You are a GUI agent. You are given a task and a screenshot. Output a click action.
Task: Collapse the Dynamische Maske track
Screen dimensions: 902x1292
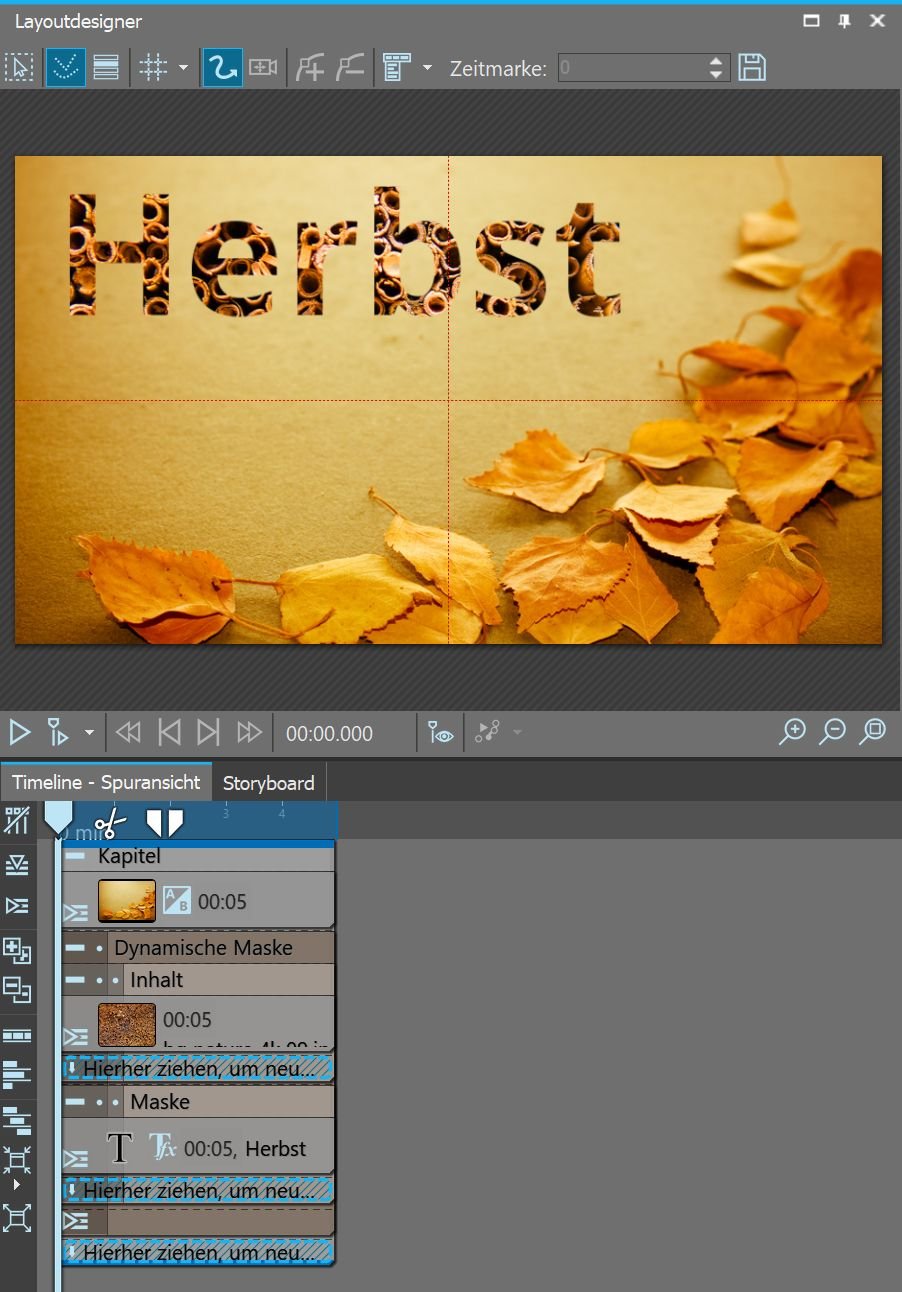click(74, 947)
